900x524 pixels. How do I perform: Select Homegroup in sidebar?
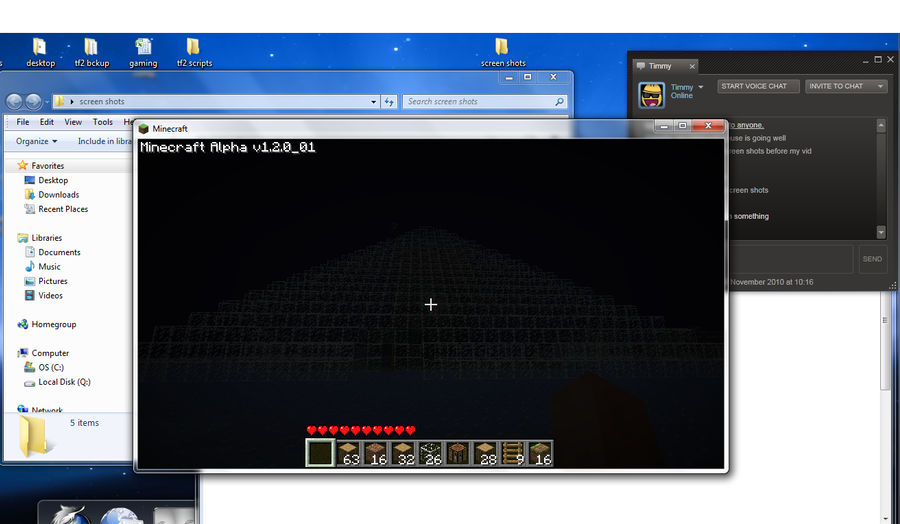(53, 324)
